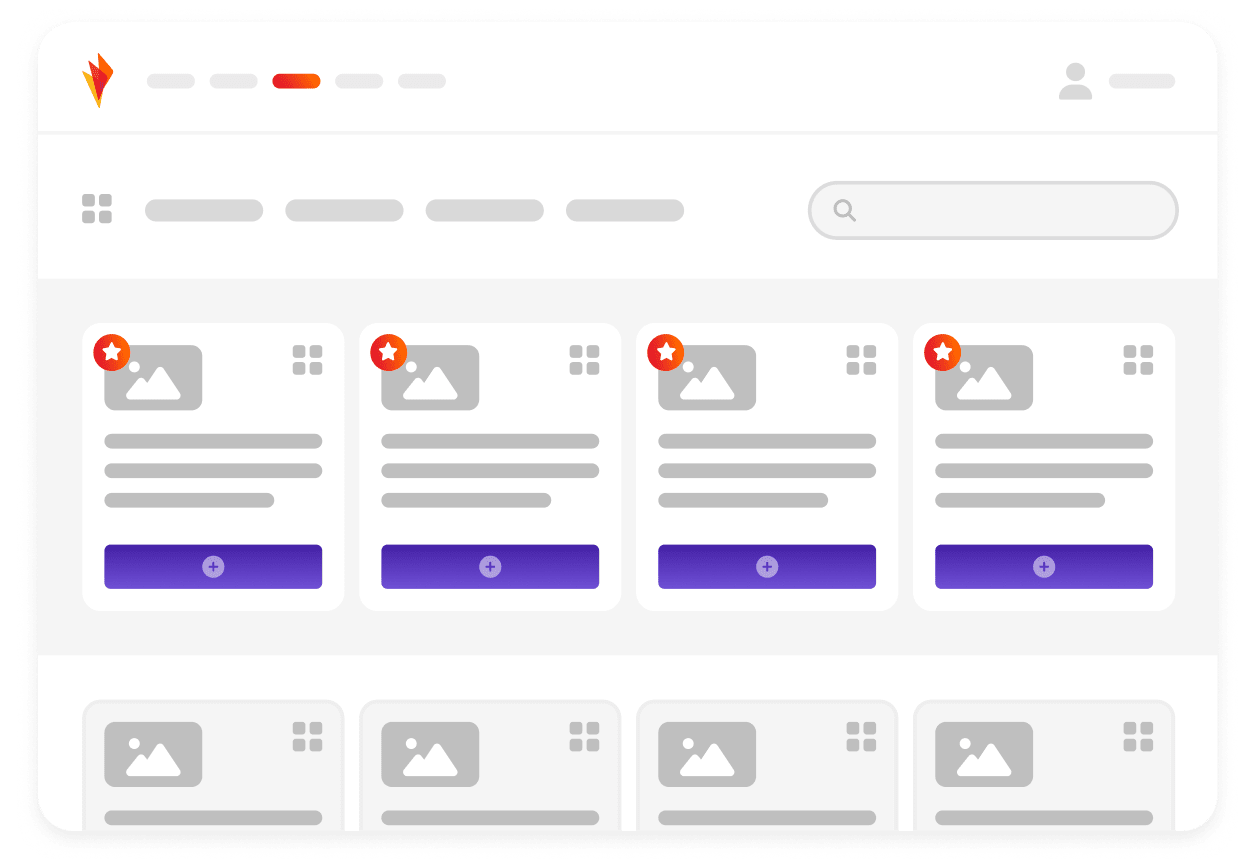Open the image thumbnail on second featured card
This screenshot has width=1254, height=860.
coord(430,378)
